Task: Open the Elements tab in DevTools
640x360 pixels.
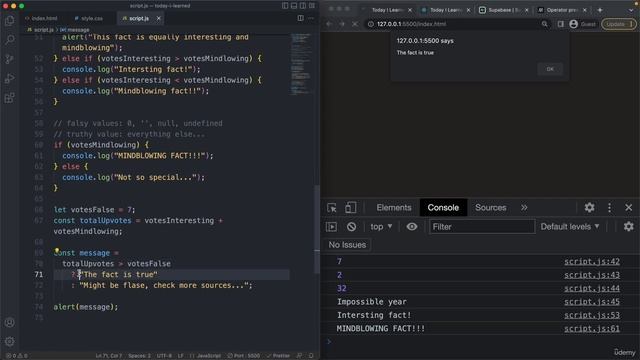Action: (x=394, y=208)
